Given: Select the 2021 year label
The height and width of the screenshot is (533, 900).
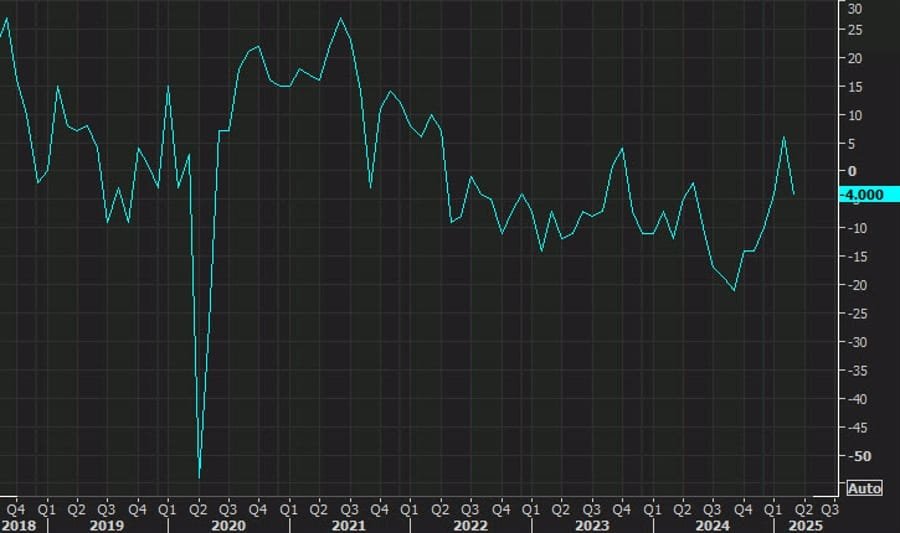Looking at the screenshot, I should (x=348, y=524).
